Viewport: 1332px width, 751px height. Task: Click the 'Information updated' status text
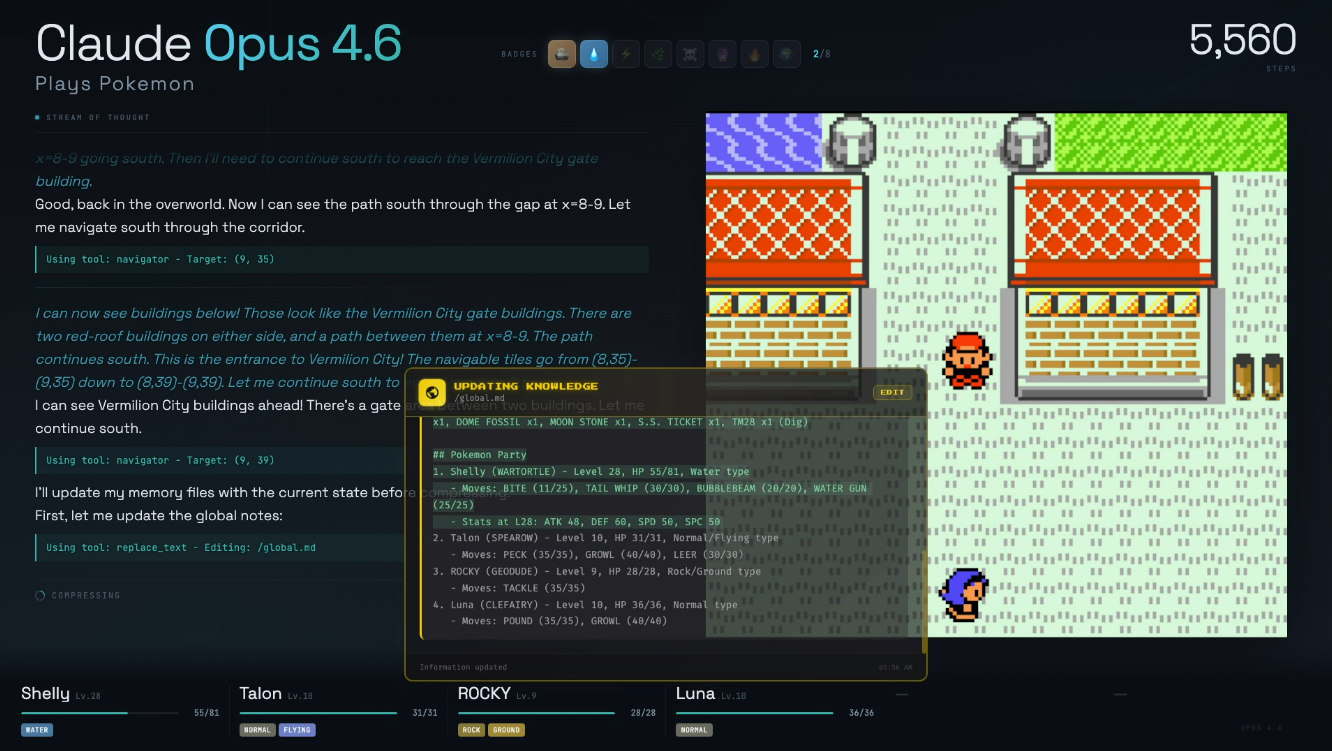click(463, 667)
